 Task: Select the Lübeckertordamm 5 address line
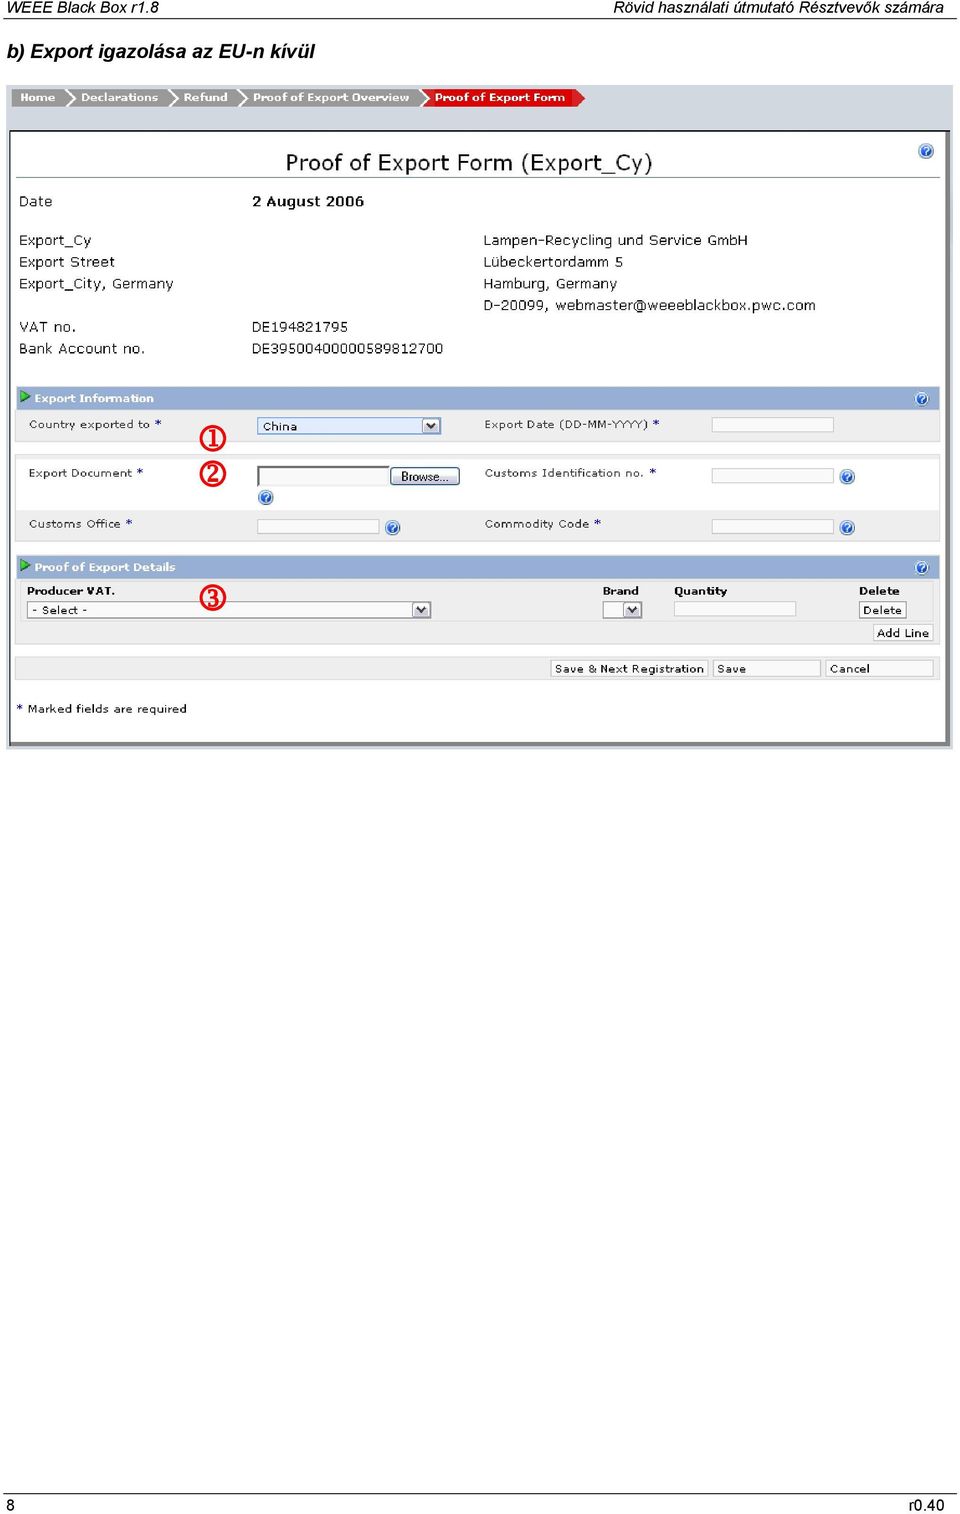pos(553,262)
